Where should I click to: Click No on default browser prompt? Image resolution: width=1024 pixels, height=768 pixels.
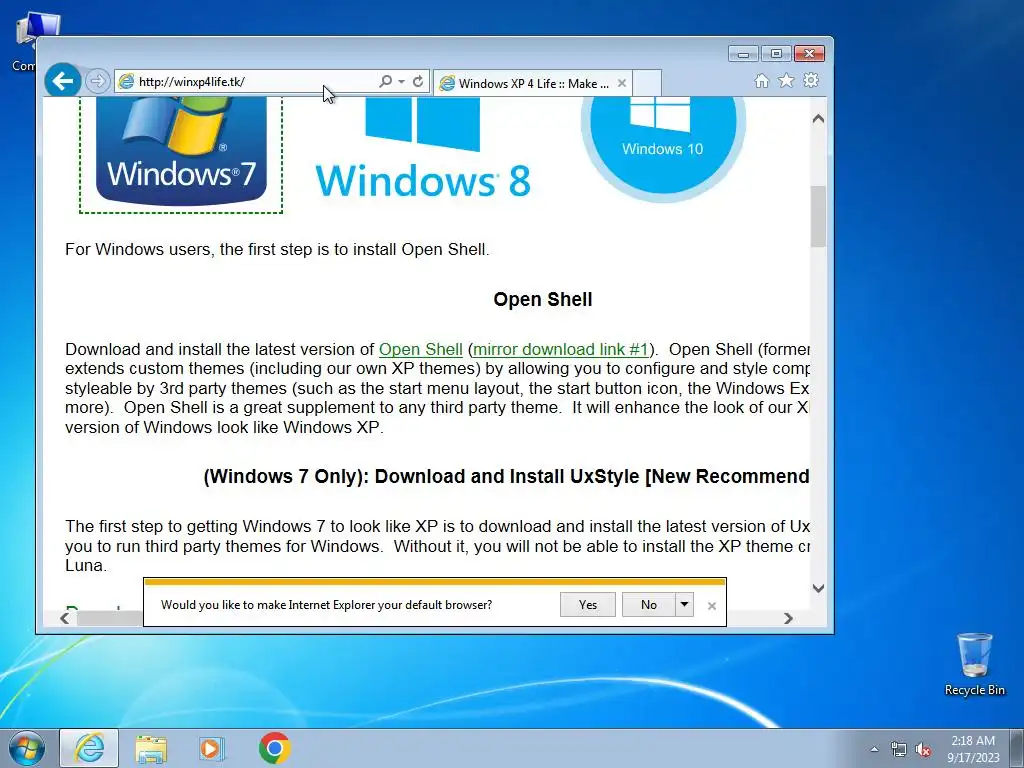click(648, 605)
